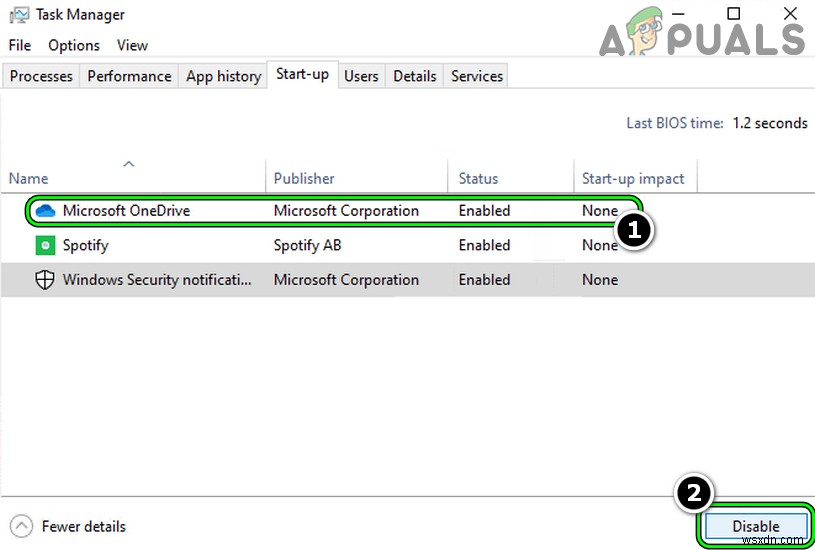Screen dimensions: 815x550
Task: Sort by Start-up impact column header
Action: tap(633, 178)
